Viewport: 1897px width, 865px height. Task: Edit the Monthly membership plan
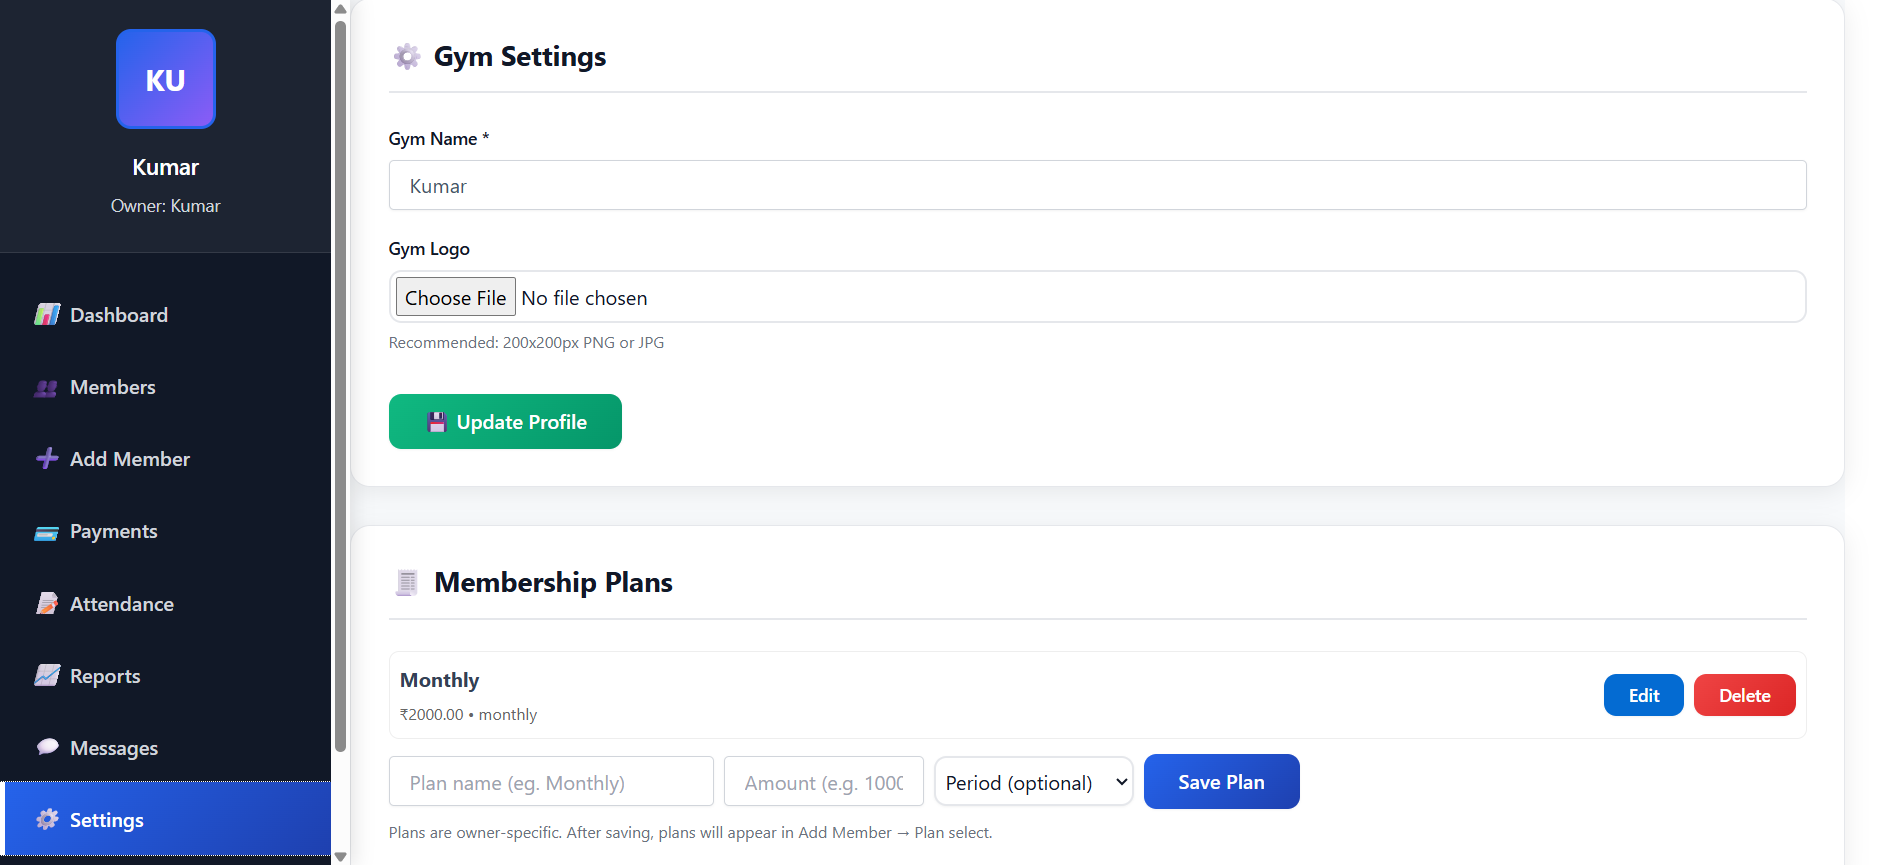click(x=1643, y=694)
